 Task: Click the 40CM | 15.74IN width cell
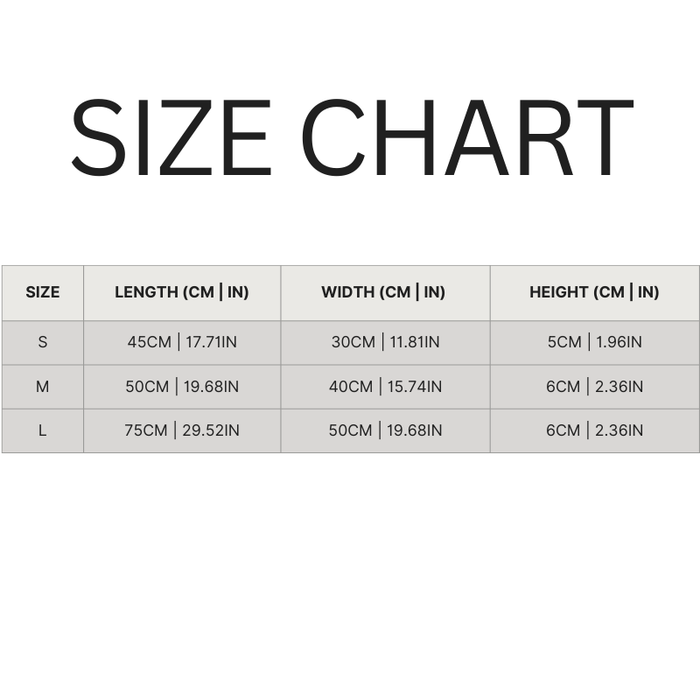[385, 386]
